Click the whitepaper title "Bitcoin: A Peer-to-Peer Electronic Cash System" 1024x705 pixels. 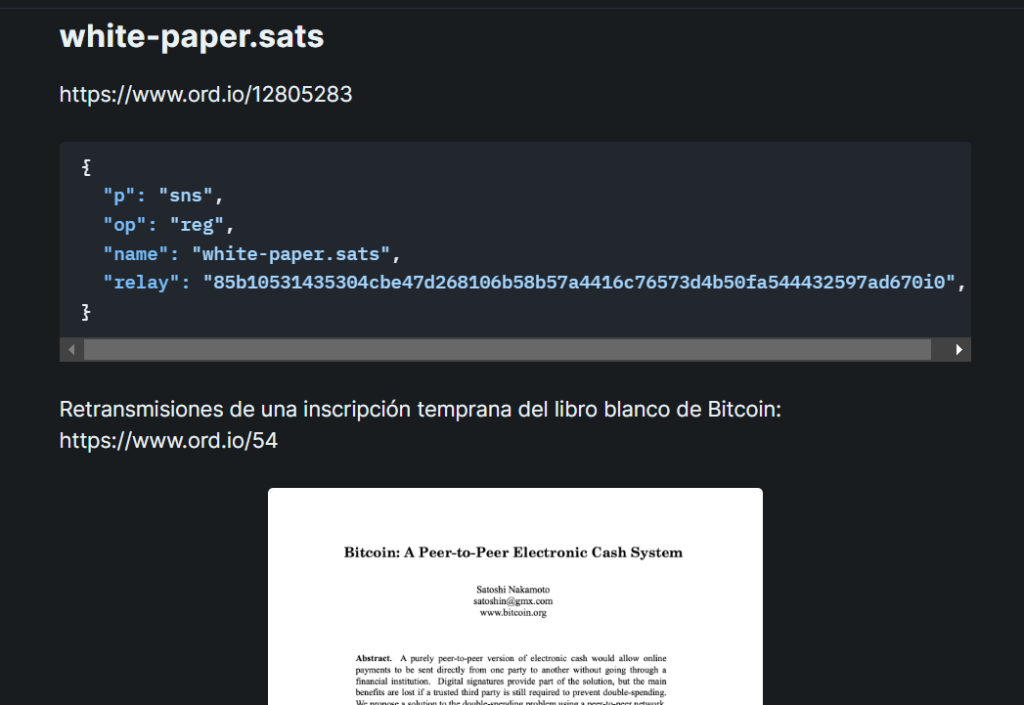[x=513, y=552]
